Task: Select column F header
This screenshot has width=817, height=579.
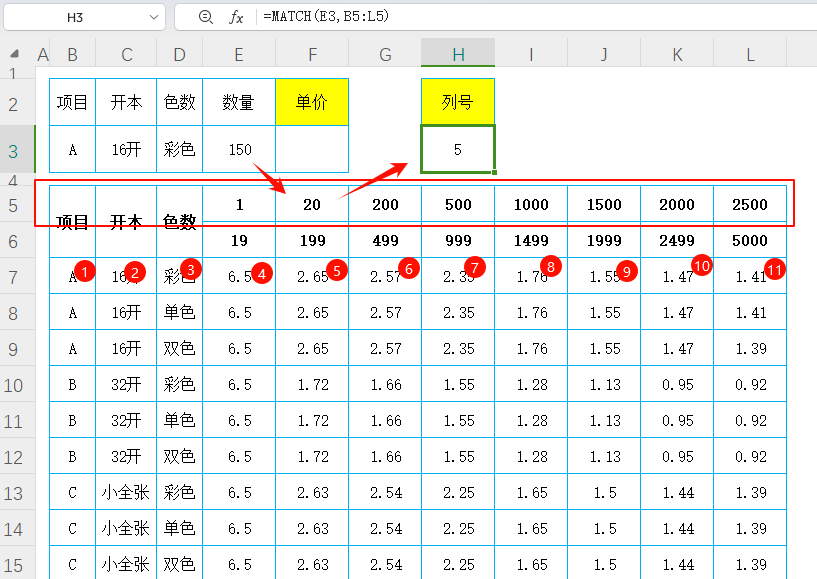Action: pos(312,54)
